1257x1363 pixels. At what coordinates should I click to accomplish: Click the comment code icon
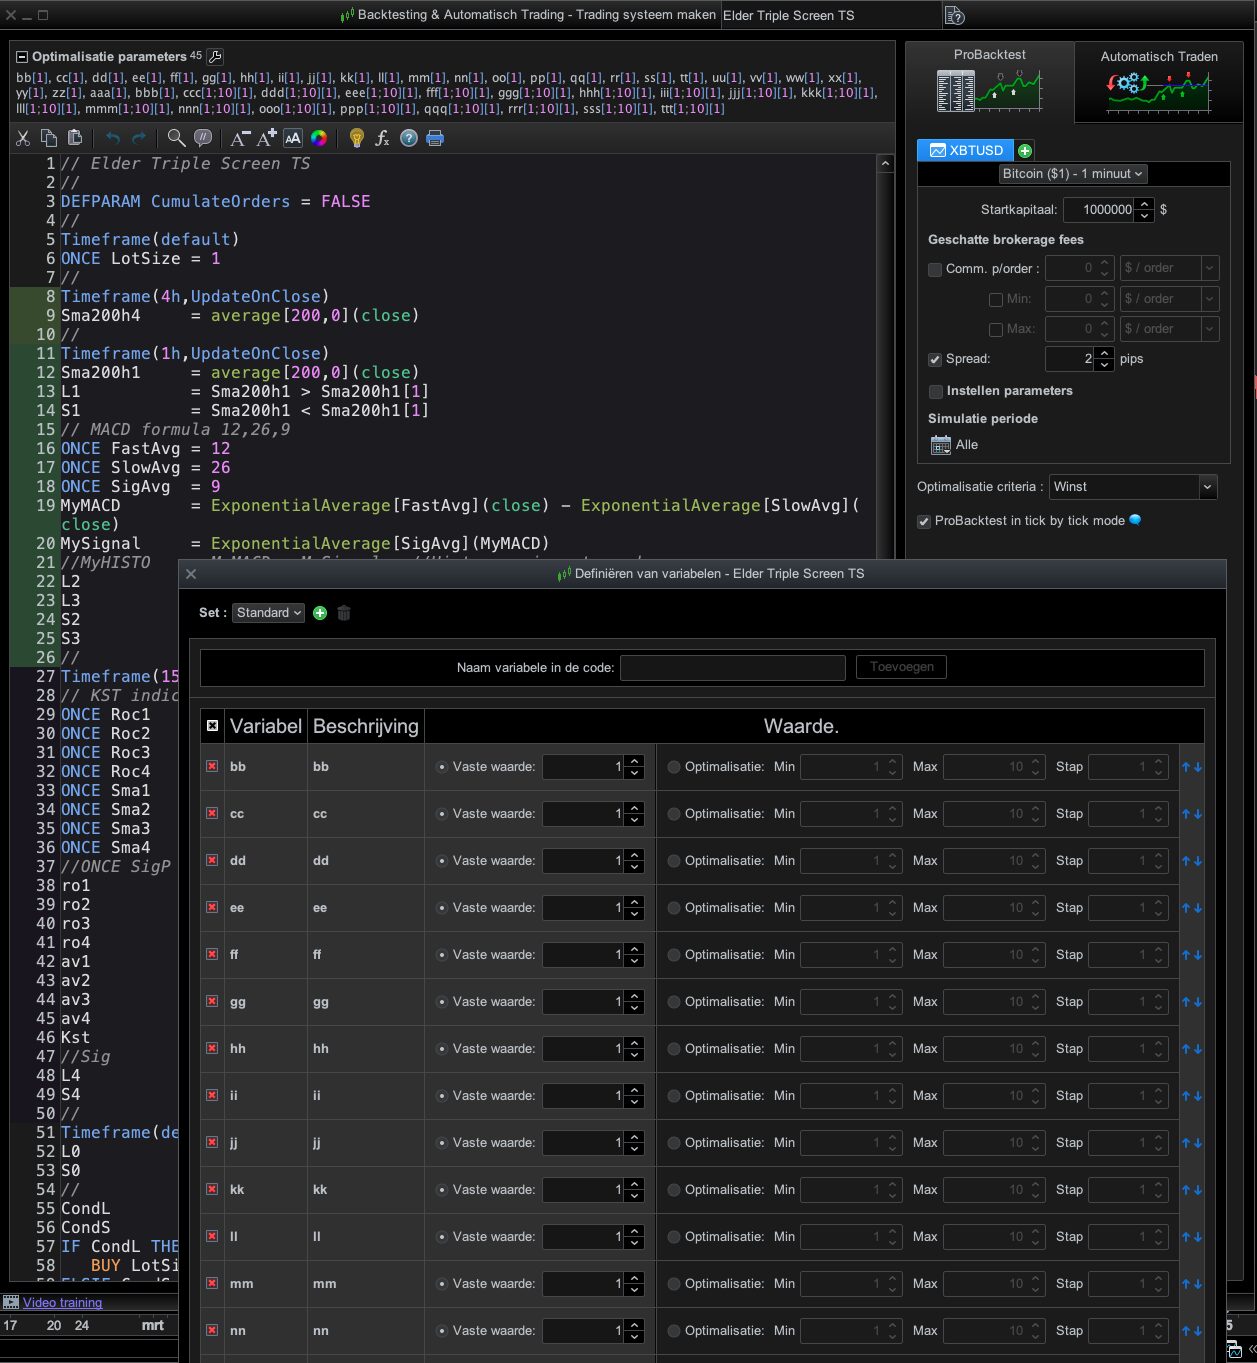point(203,138)
